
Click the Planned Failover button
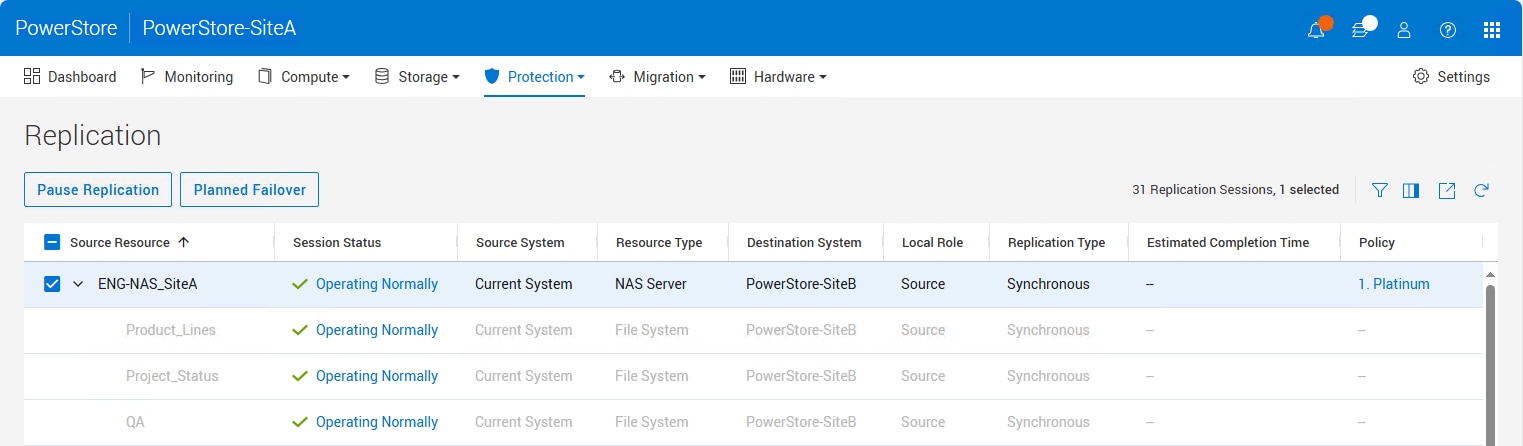249,190
